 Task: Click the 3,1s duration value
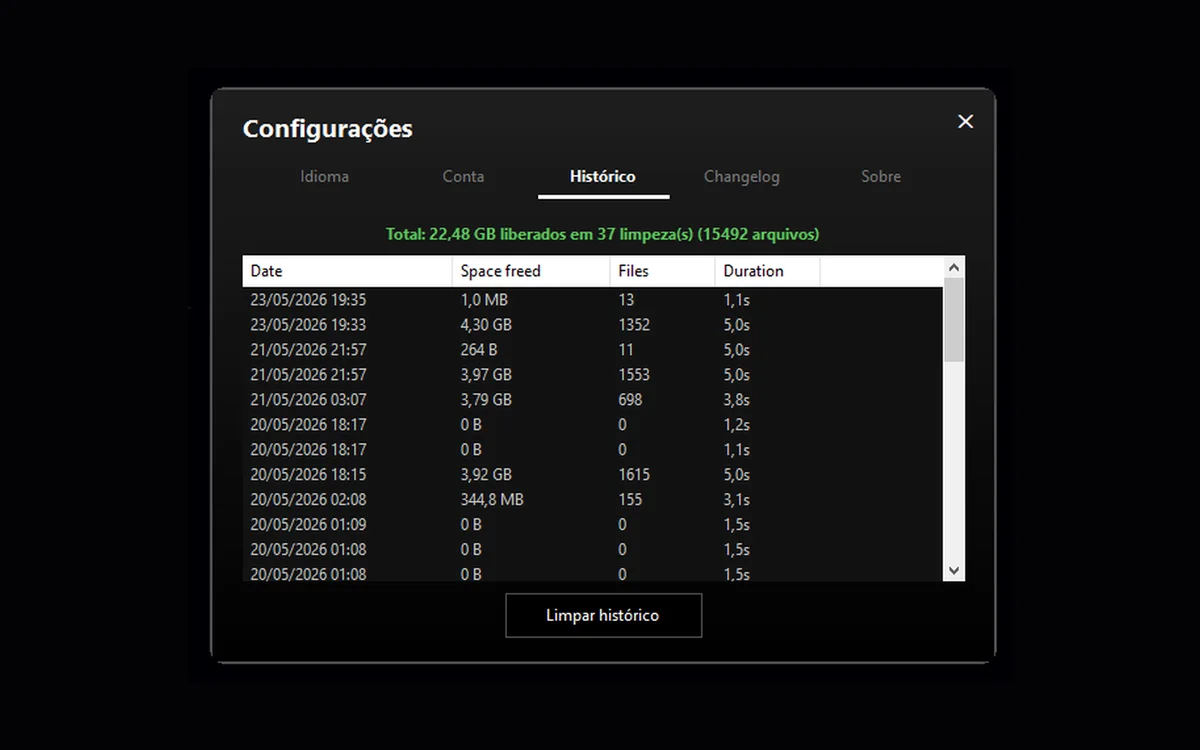[x=737, y=499]
